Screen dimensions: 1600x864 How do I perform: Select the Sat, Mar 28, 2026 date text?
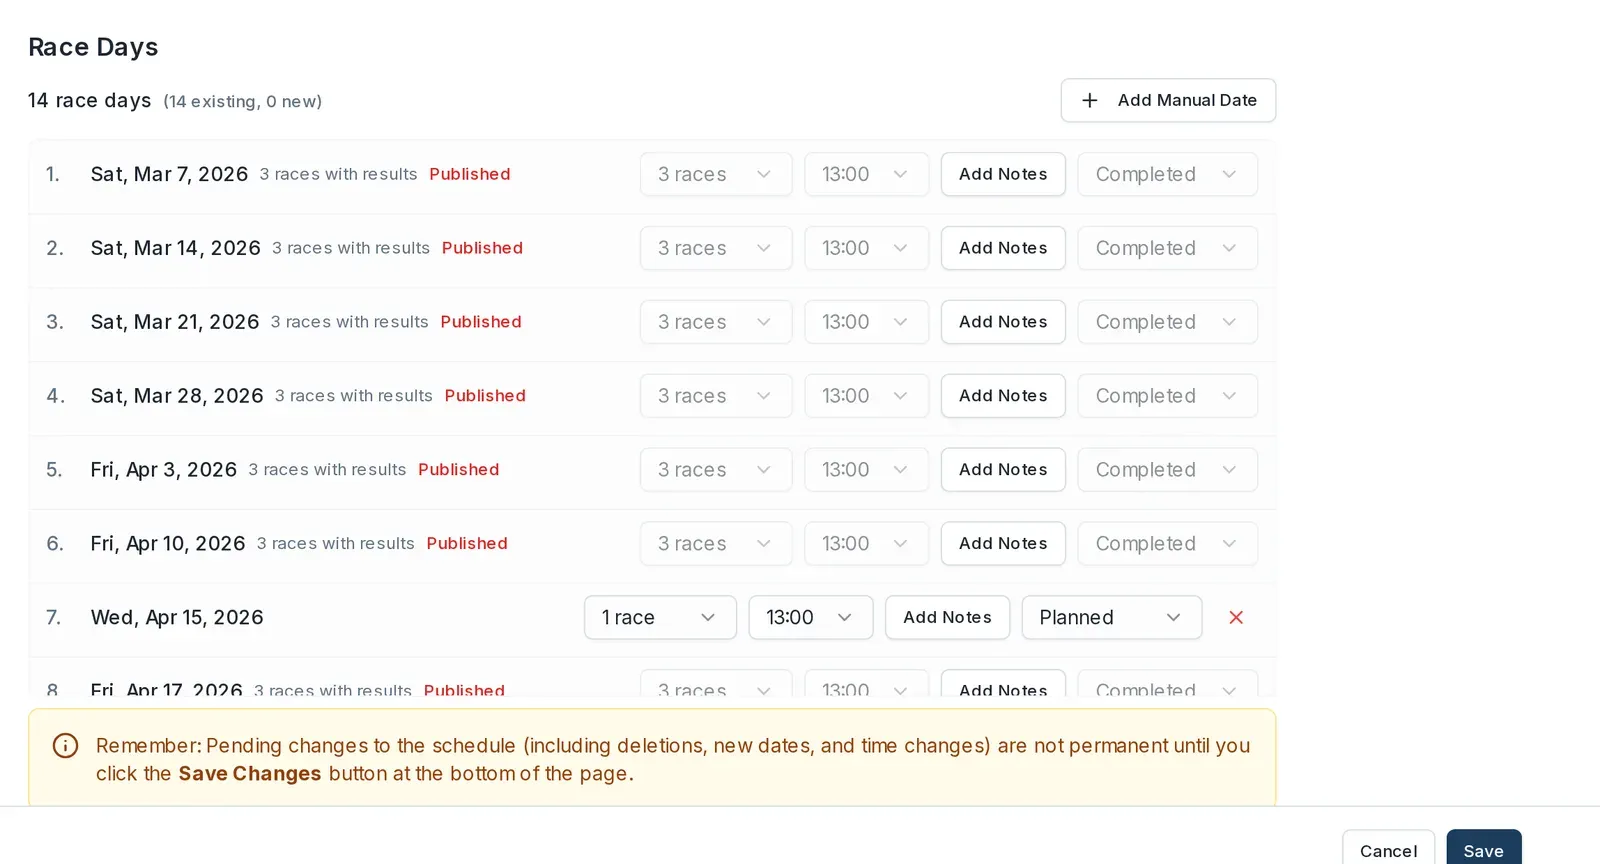pos(177,396)
